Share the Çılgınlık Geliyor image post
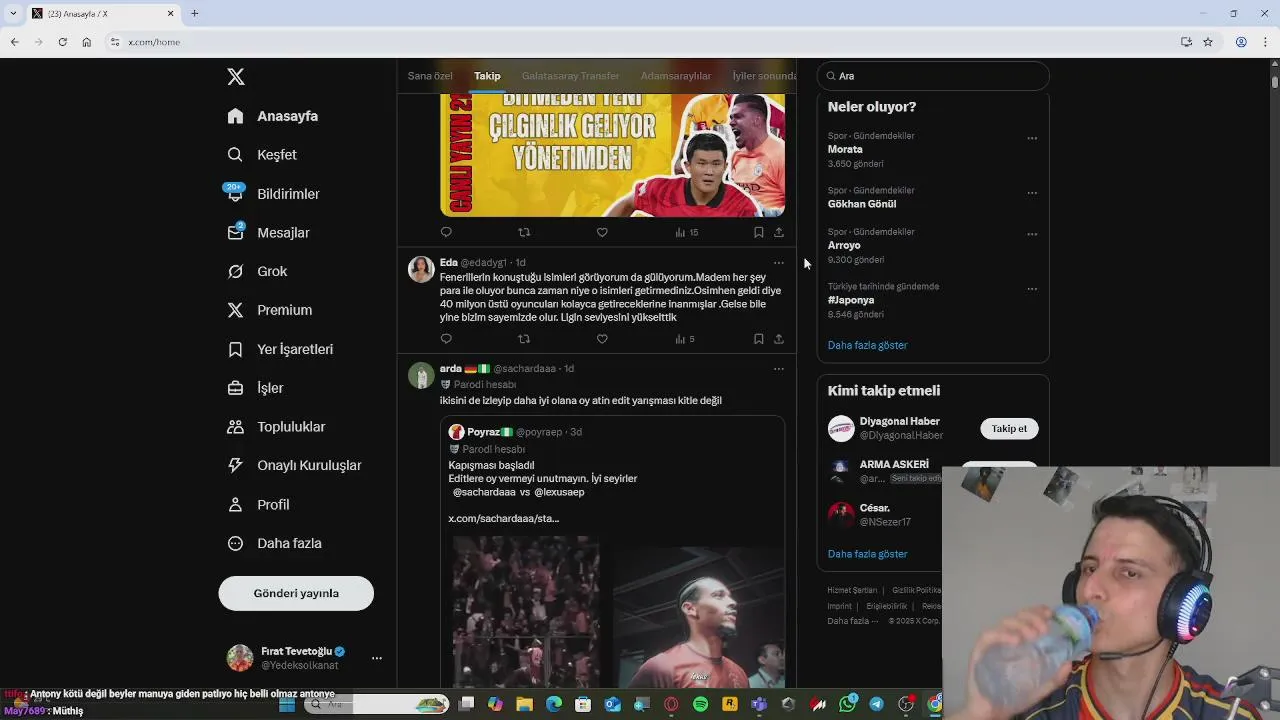 779,232
